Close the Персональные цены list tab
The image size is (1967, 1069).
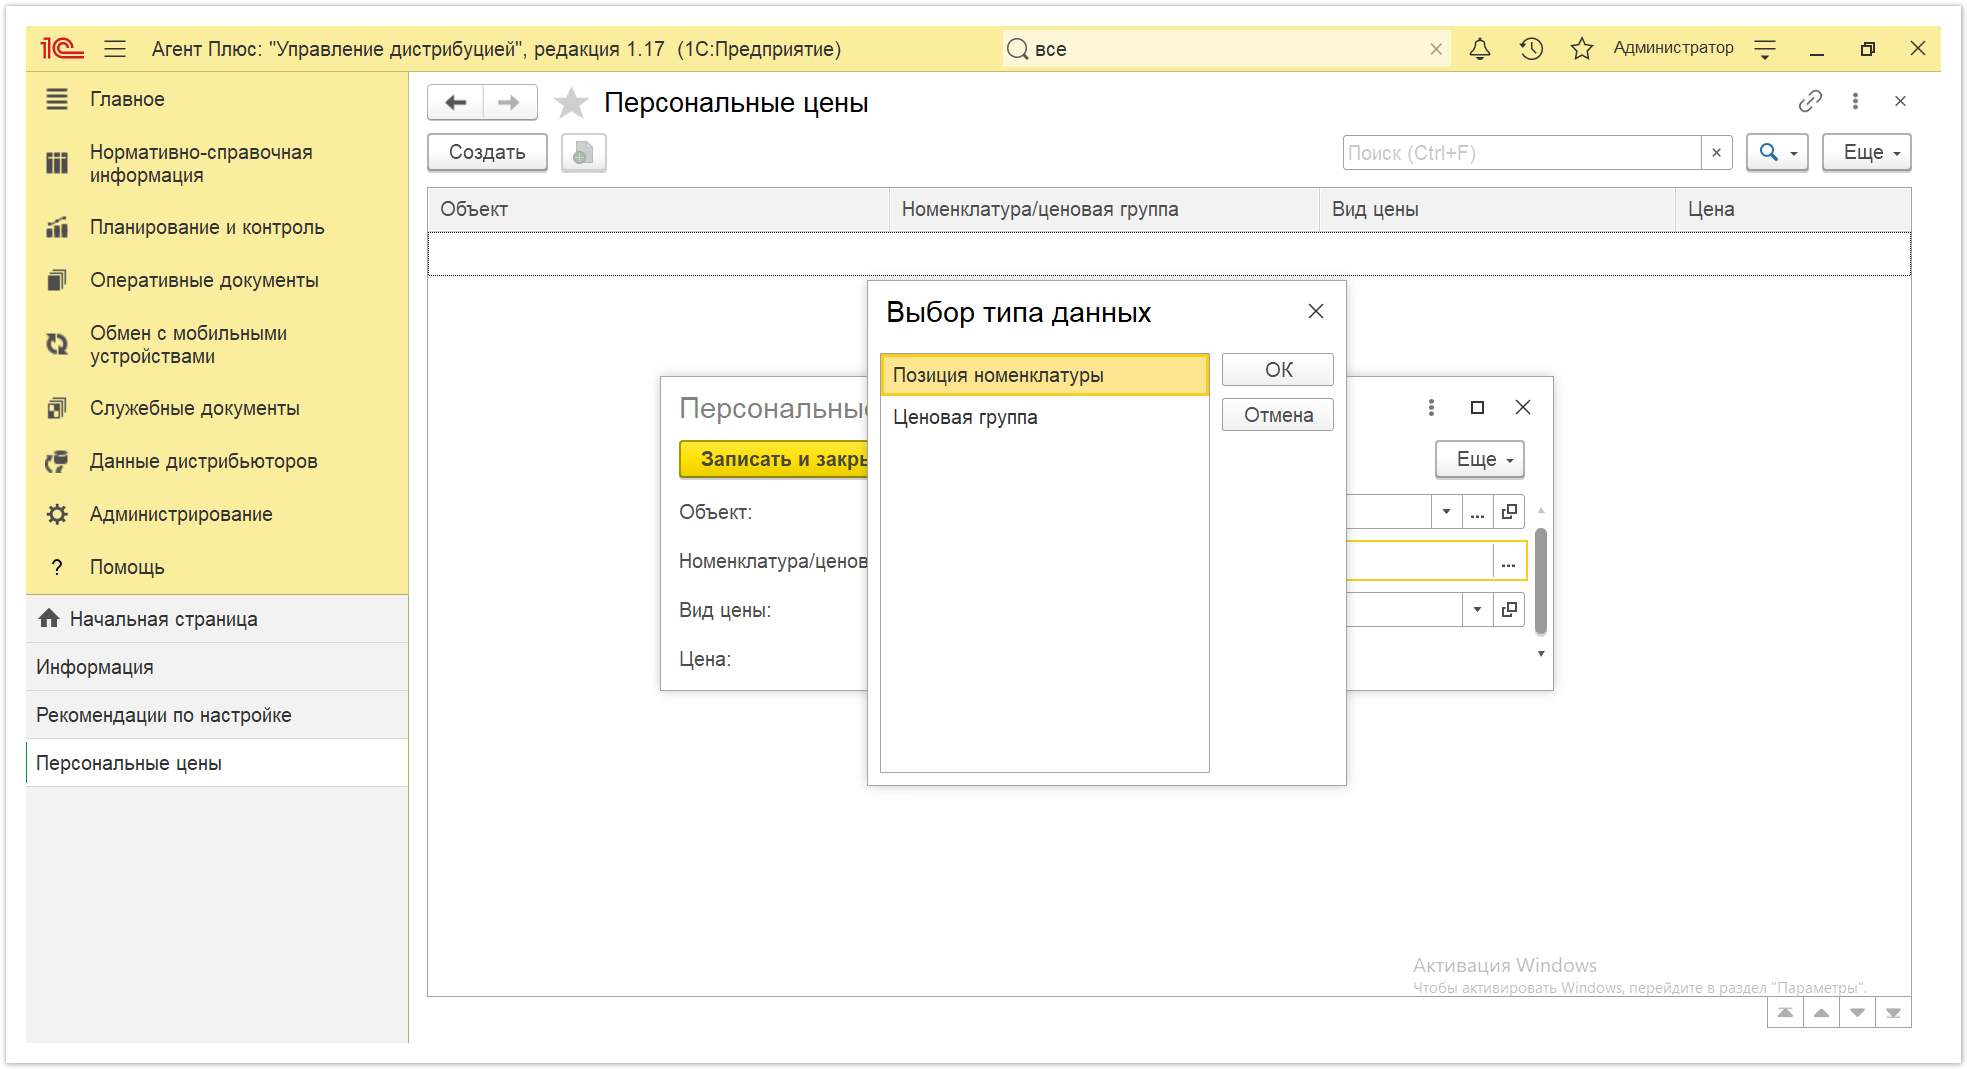click(1900, 101)
